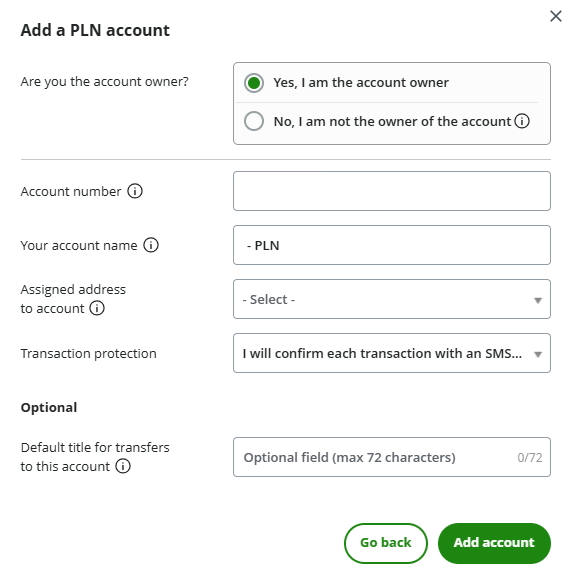Click info icon beside 'not the owner' option
Image resolution: width=571 pixels, height=584 pixels.
pyautogui.click(x=522, y=121)
